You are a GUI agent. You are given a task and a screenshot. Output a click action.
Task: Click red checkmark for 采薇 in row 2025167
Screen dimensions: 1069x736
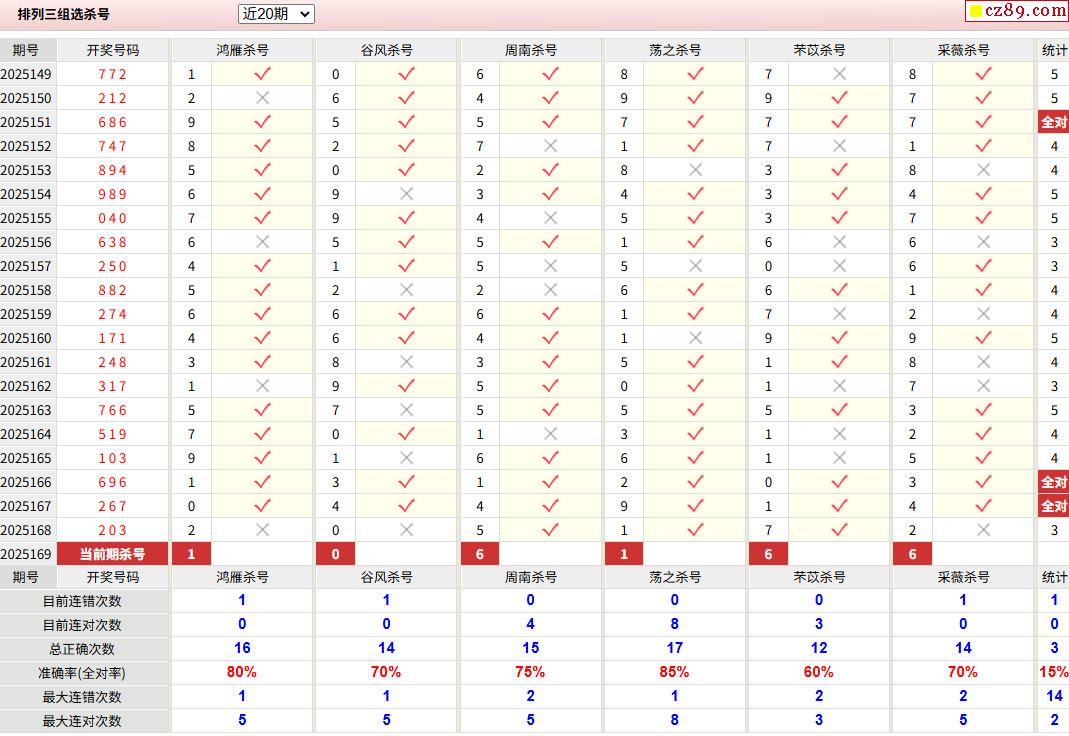pos(983,506)
